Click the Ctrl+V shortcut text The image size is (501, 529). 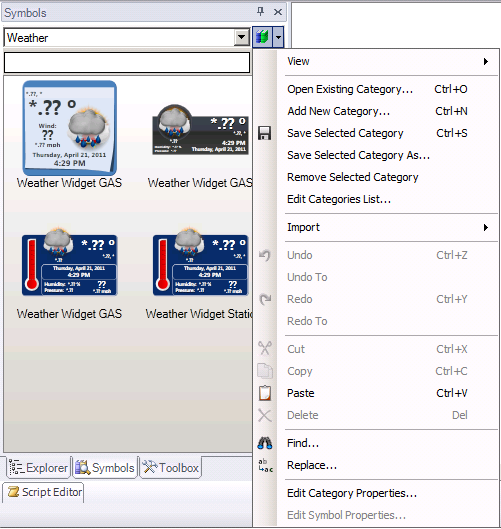(452, 393)
